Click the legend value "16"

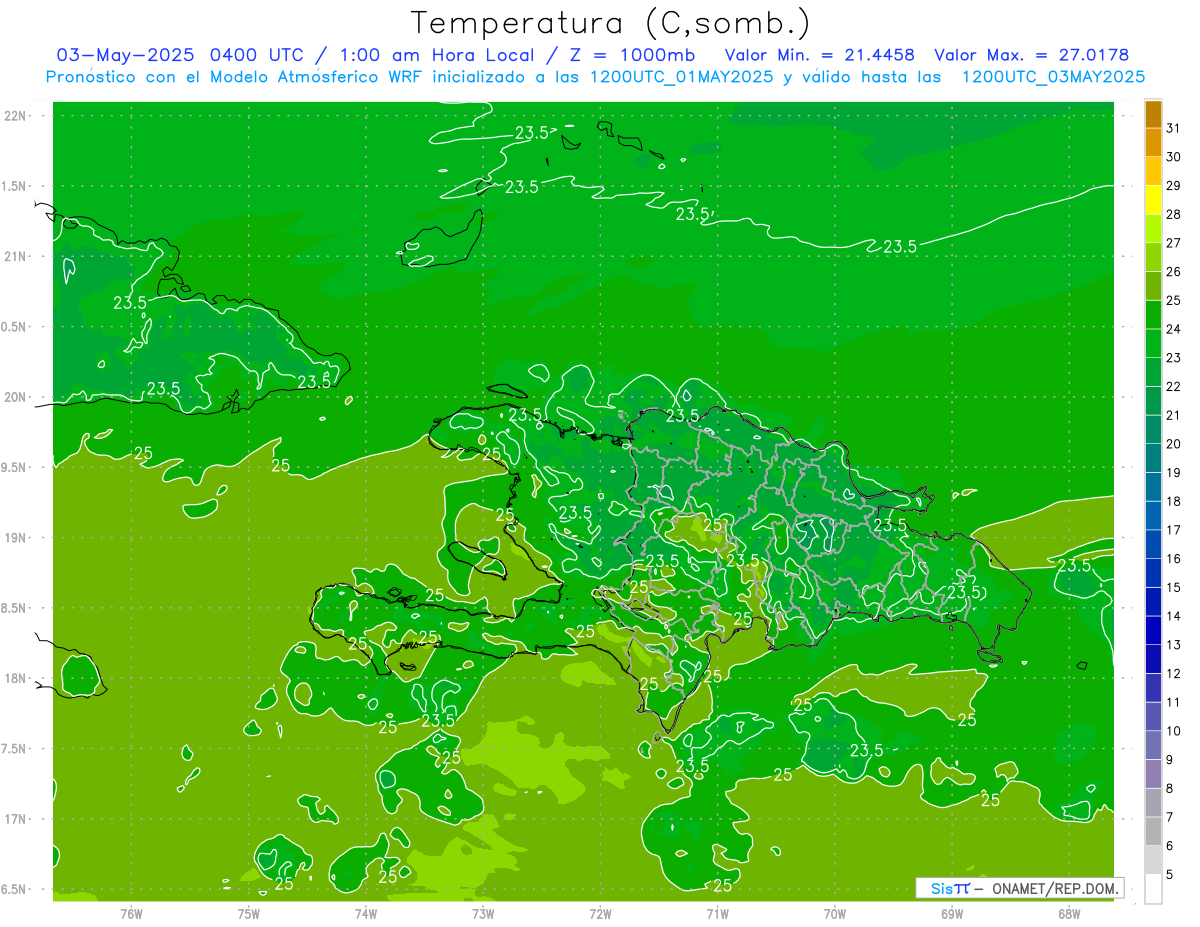tap(1174, 559)
